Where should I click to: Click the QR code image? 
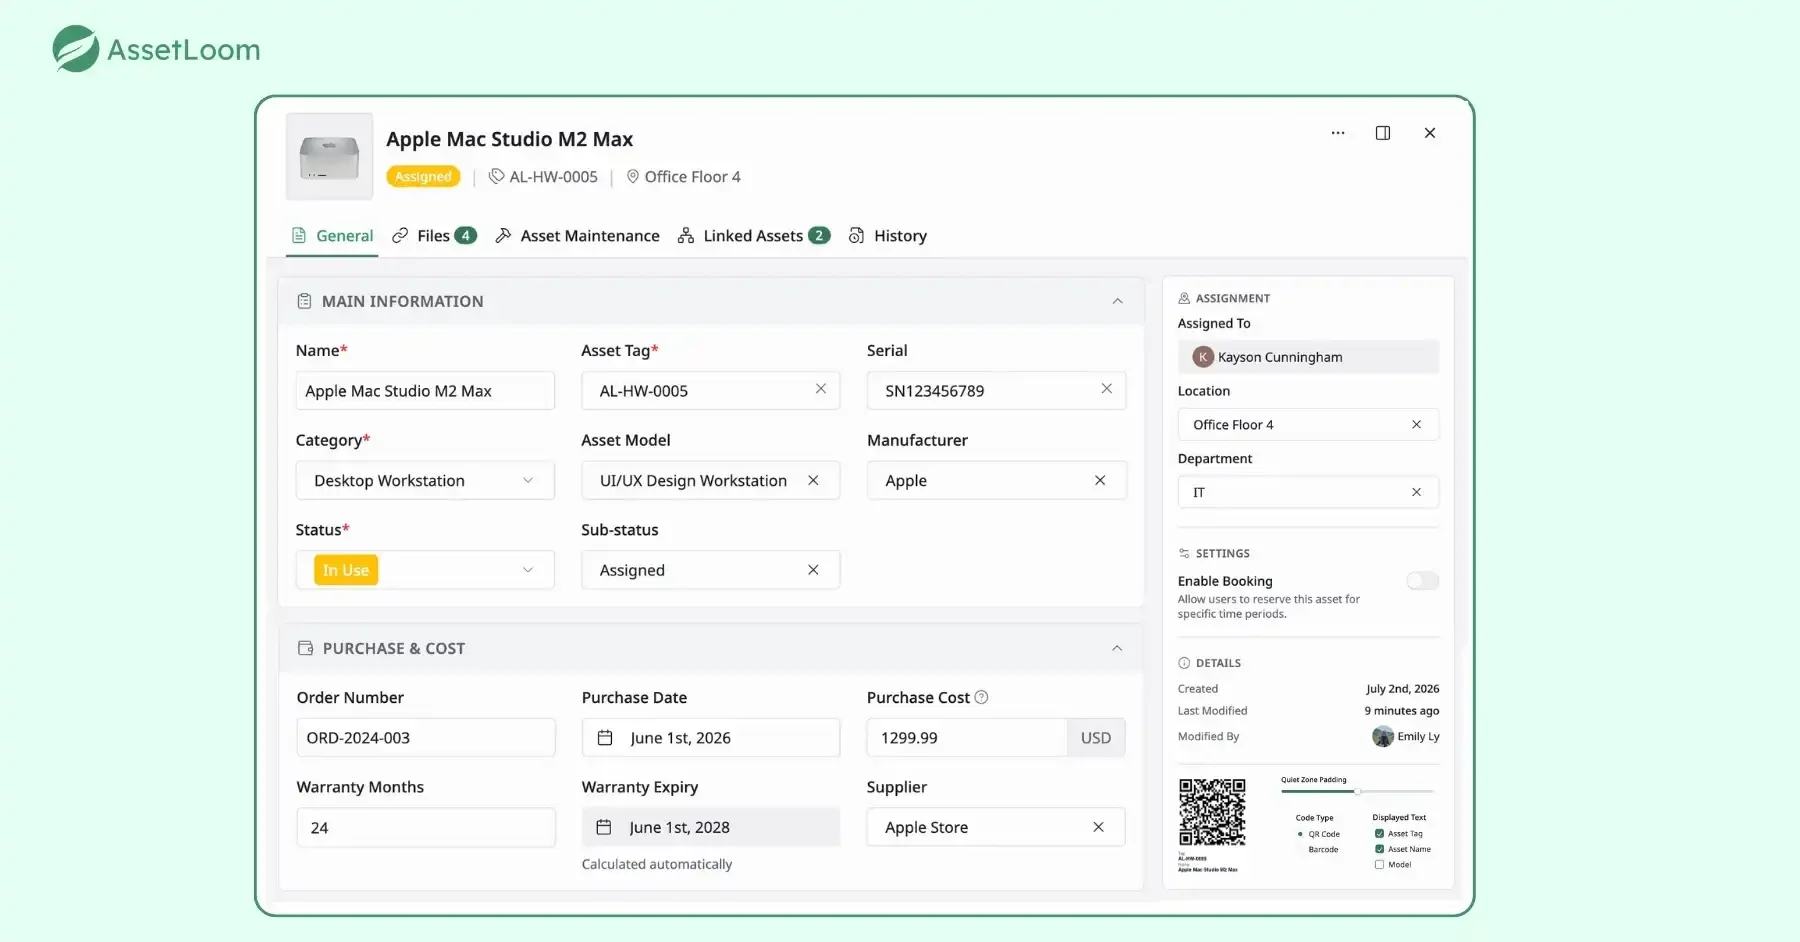pyautogui.click(x=1212, y=812)
